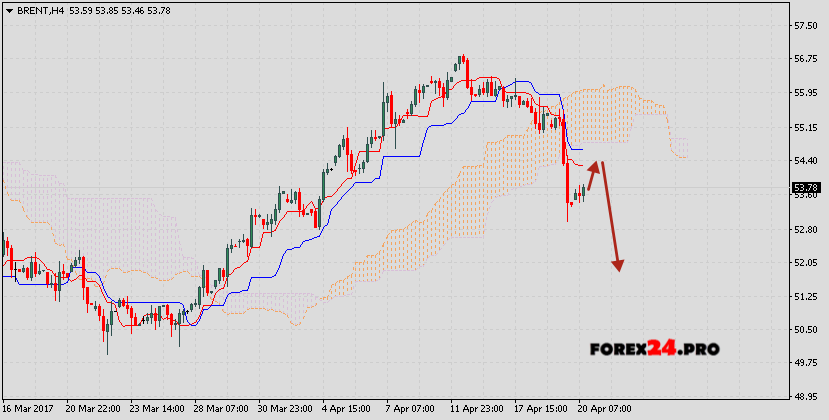
Task: Select the 52.05 price level label
Action: (806, 262)
